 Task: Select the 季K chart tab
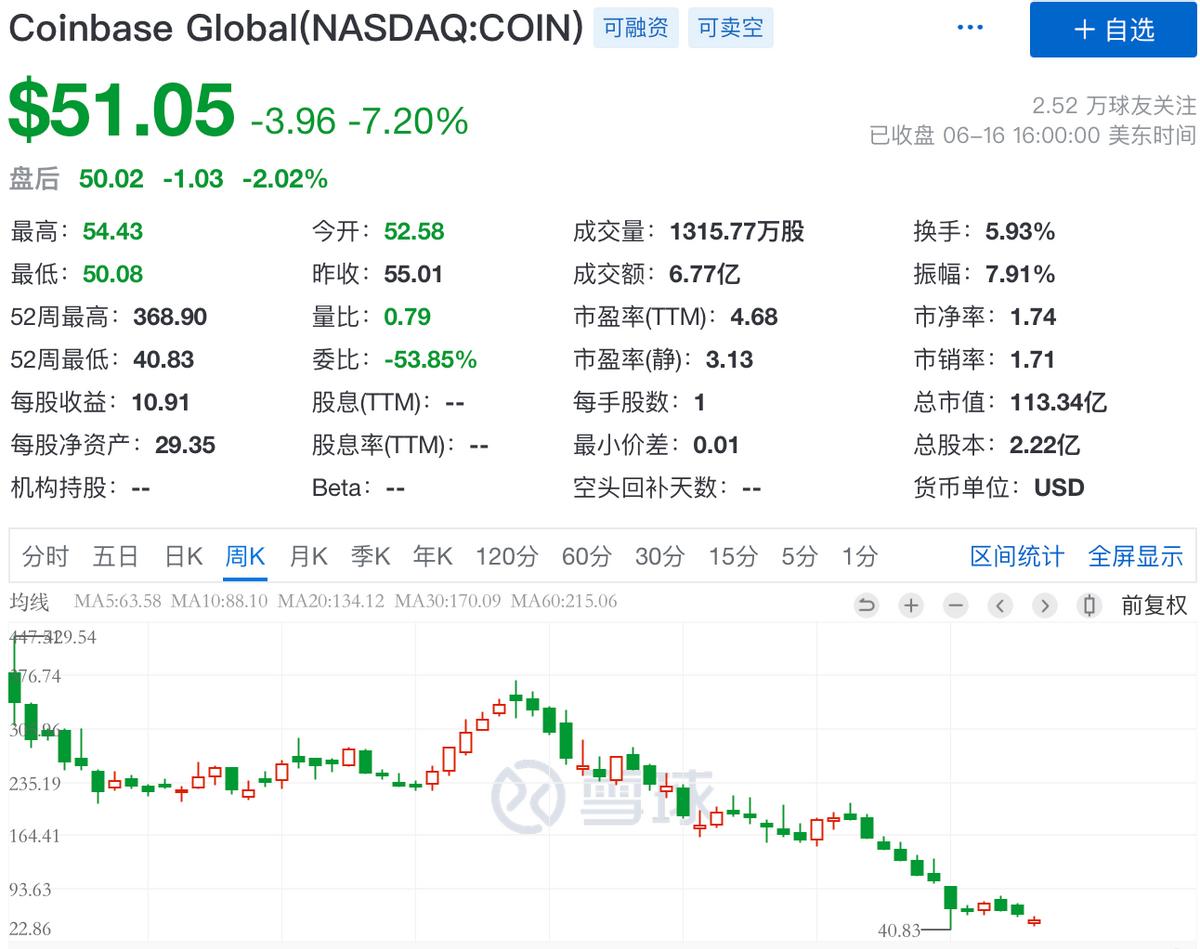(x=370, y=556)
